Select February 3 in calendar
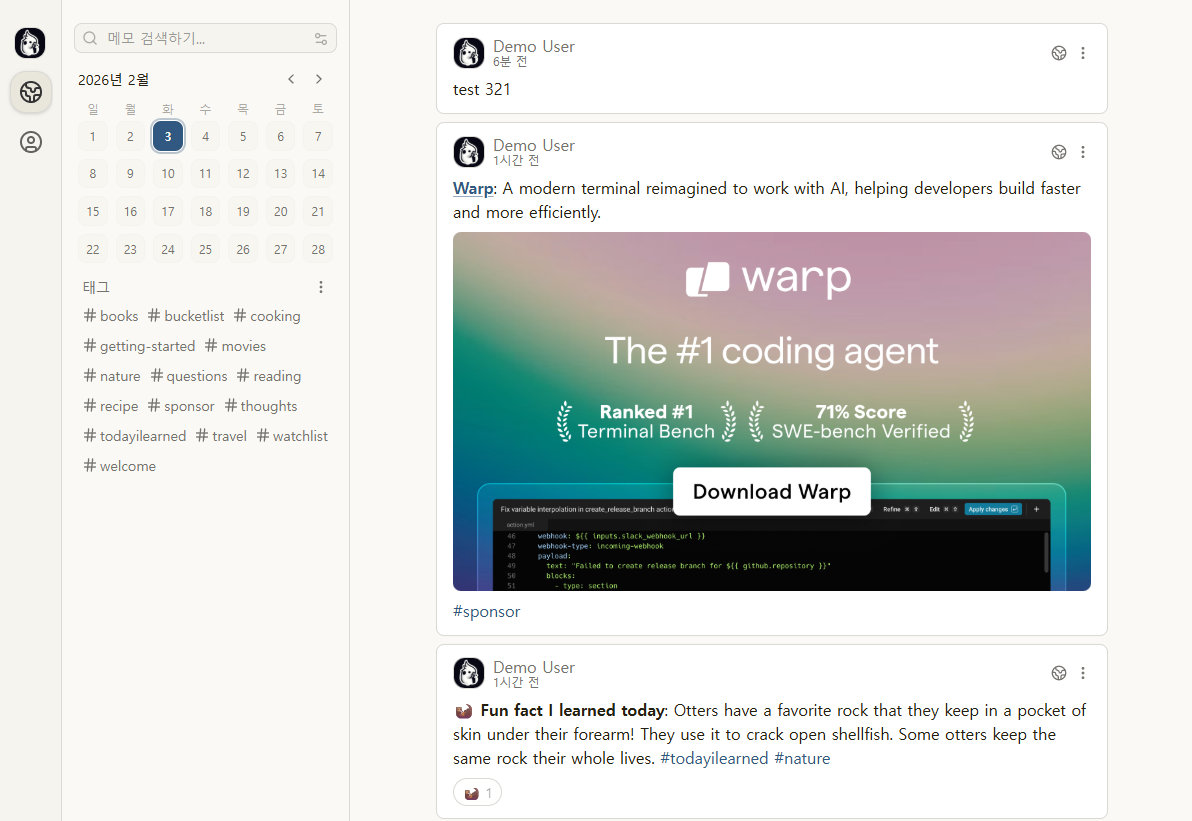The height and width of the screenshot is (821, 1192). (x=168, y=136)
